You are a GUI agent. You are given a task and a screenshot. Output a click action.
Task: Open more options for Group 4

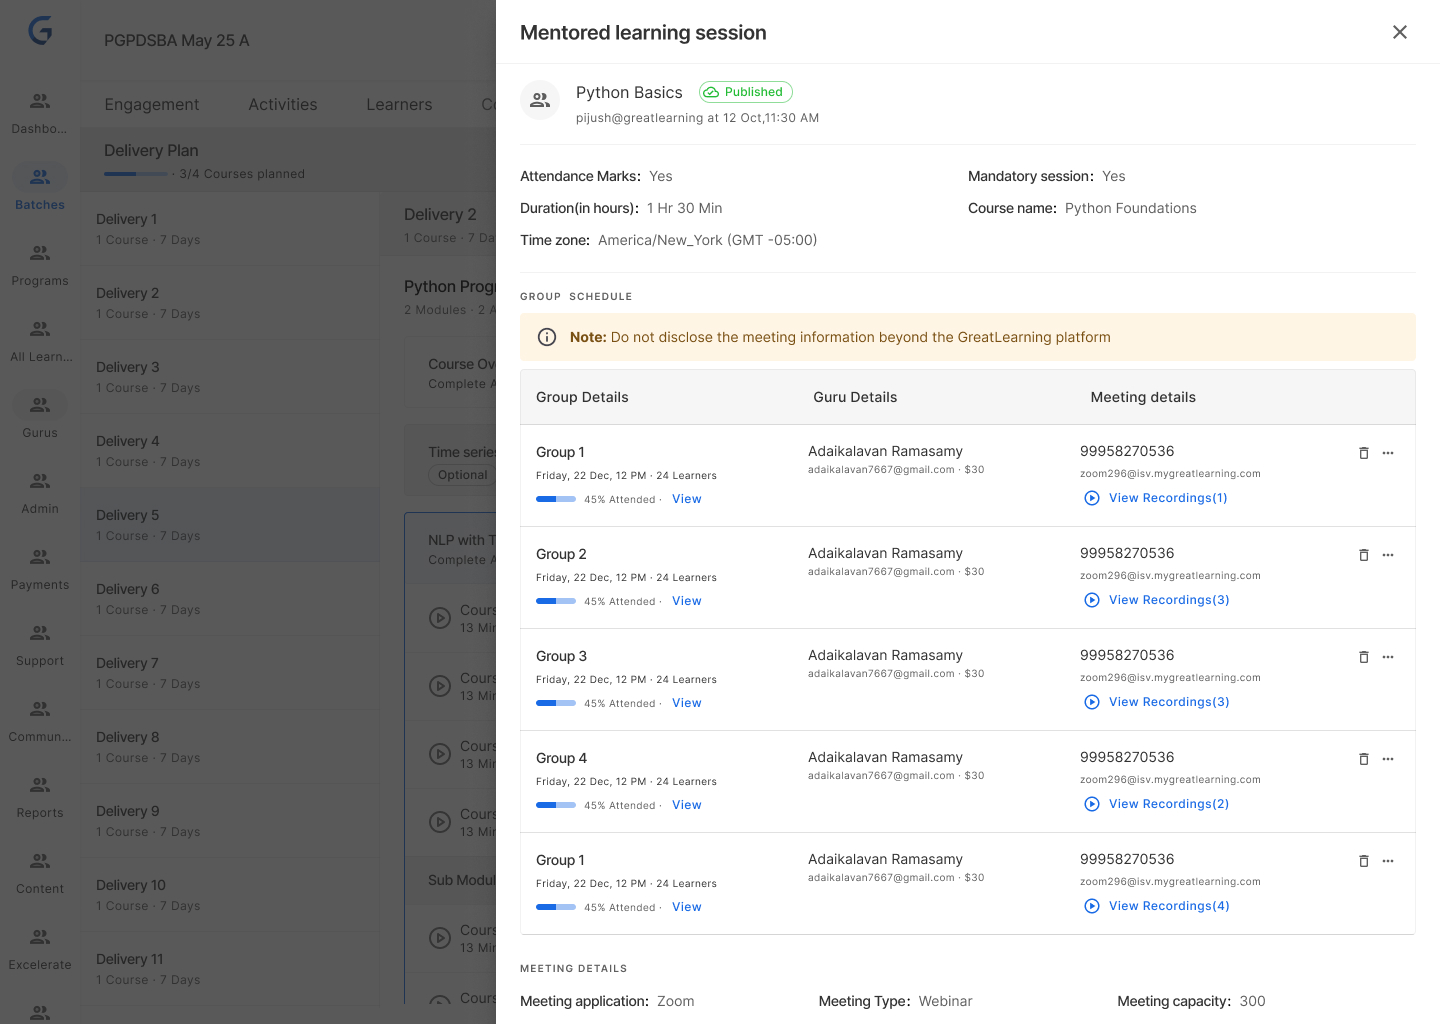[x=1388, y=759]
